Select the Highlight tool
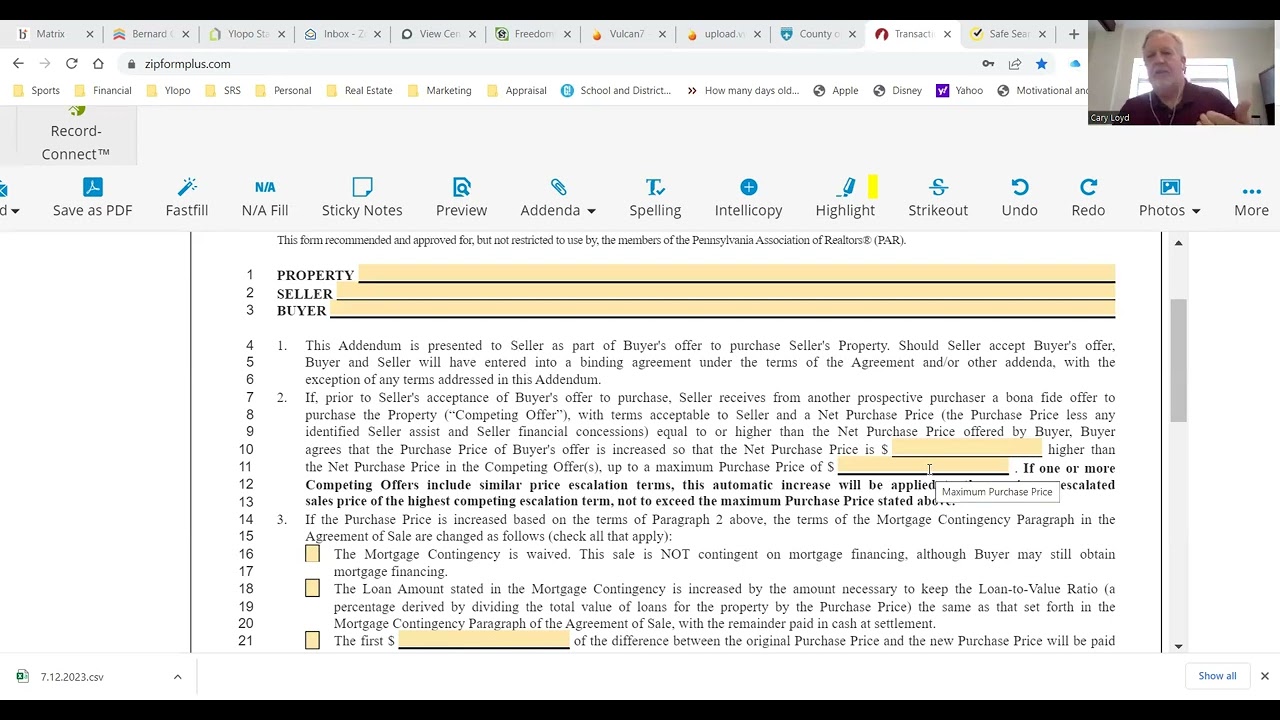Screen dimensions: 1280x720 pos(845,197)
